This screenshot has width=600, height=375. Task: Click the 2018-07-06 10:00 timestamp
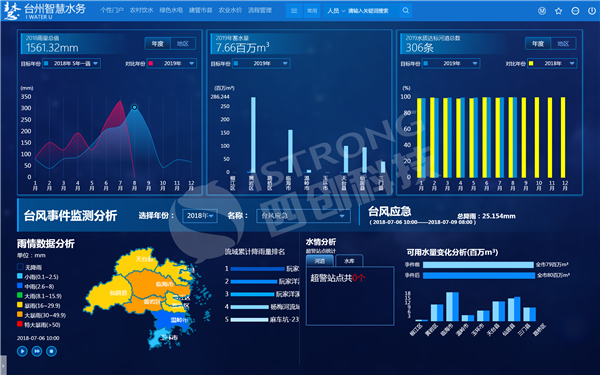click(x=38, y=338)
